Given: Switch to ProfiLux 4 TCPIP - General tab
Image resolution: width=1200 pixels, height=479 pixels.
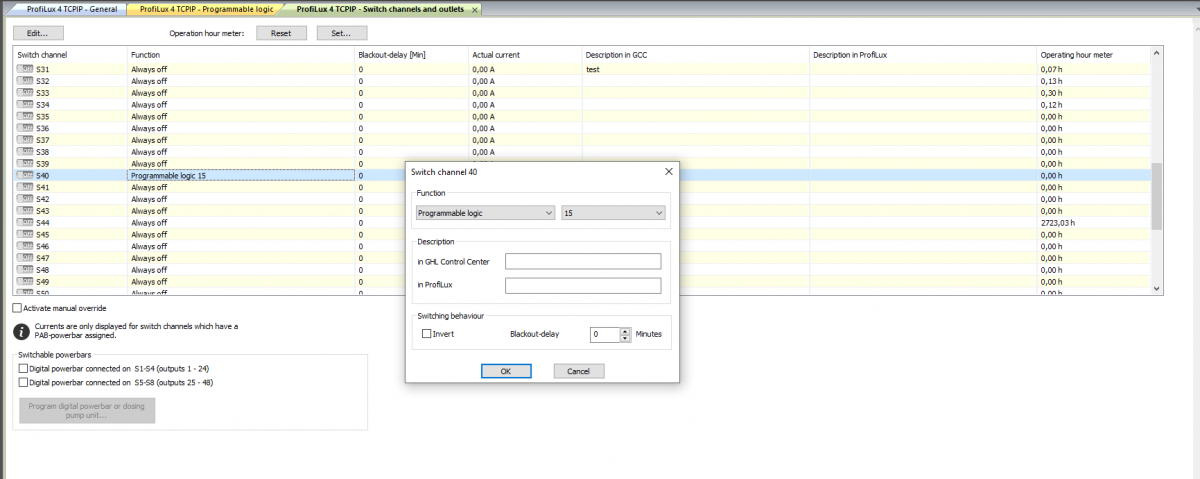Looking at the screenshot, I should 72,9.
